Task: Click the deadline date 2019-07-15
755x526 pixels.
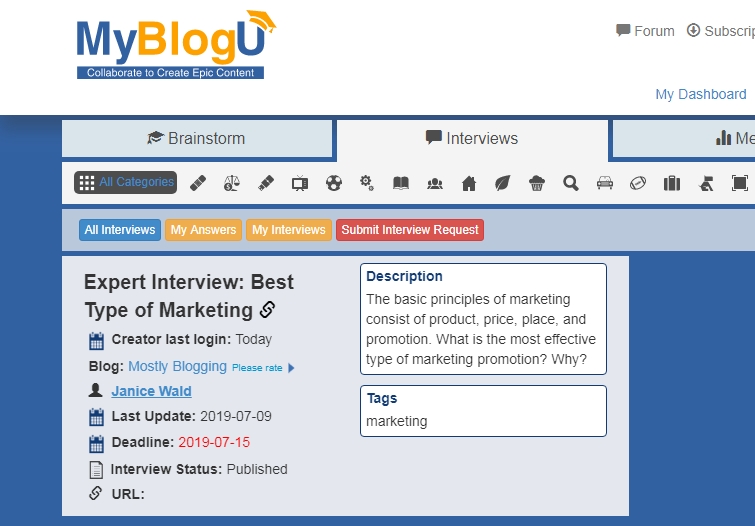Action: click(214, 442)
